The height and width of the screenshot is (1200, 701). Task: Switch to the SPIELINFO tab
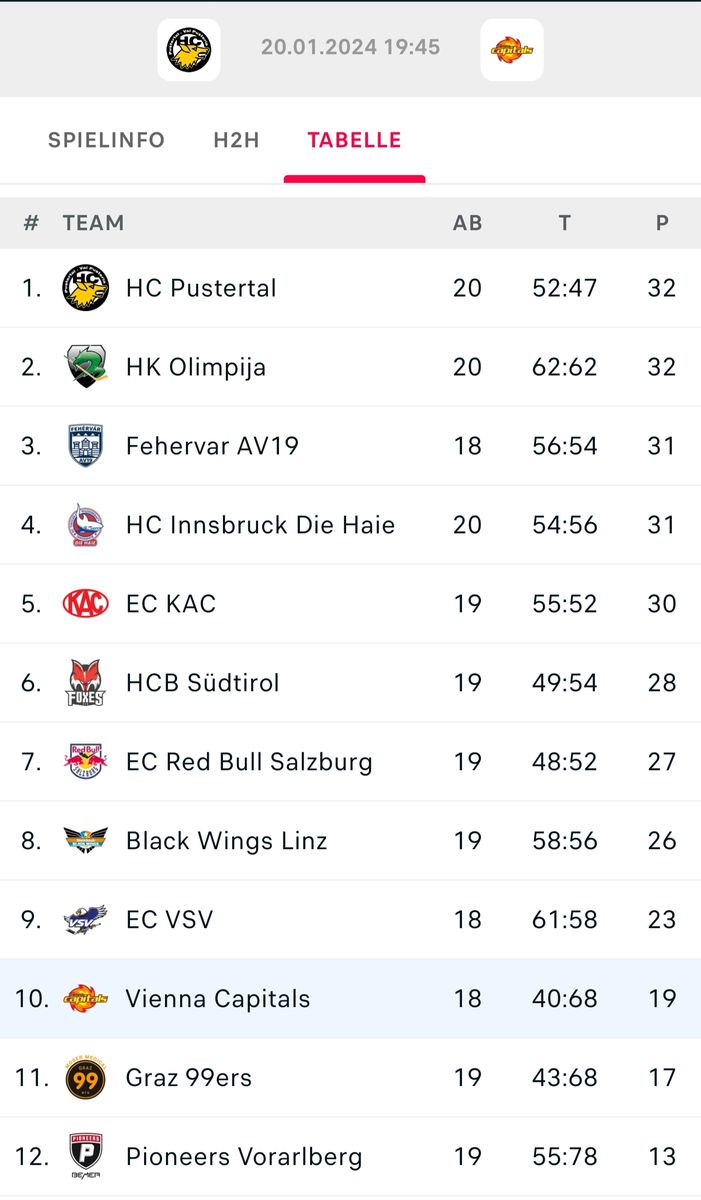click(106, 141)
